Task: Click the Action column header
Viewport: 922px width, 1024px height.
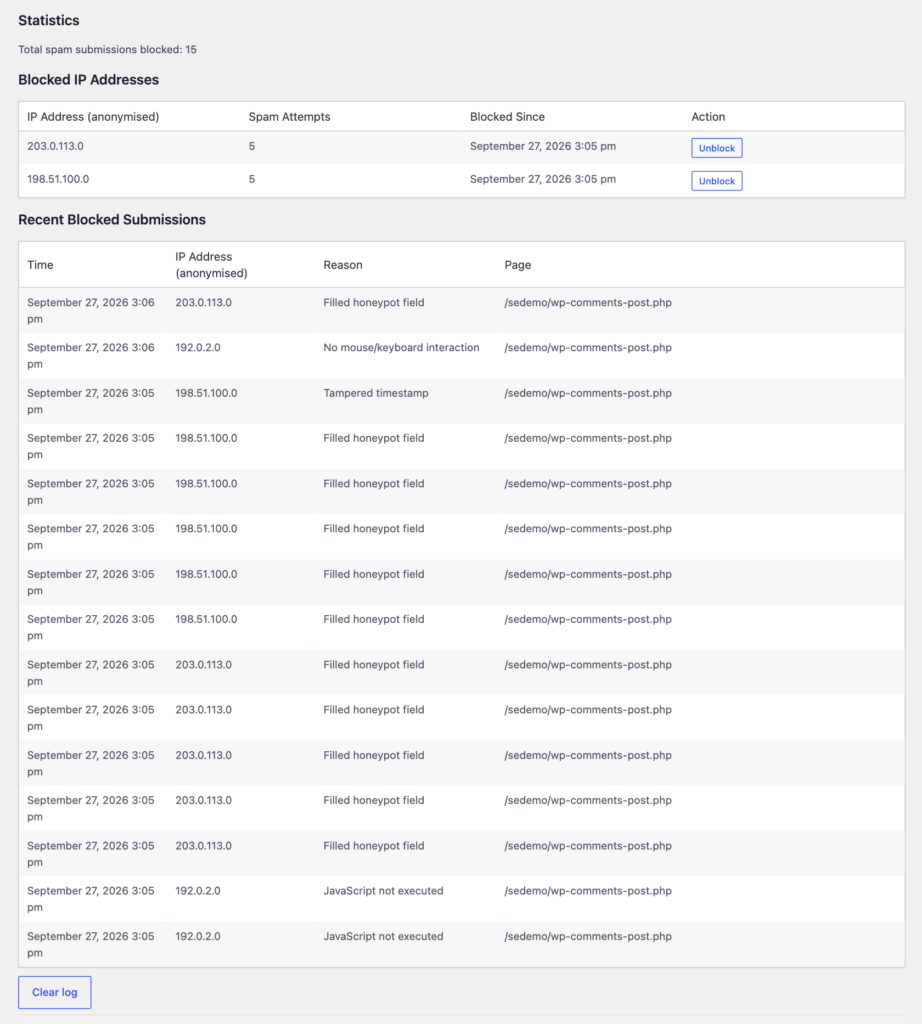Action: point(708,117)
